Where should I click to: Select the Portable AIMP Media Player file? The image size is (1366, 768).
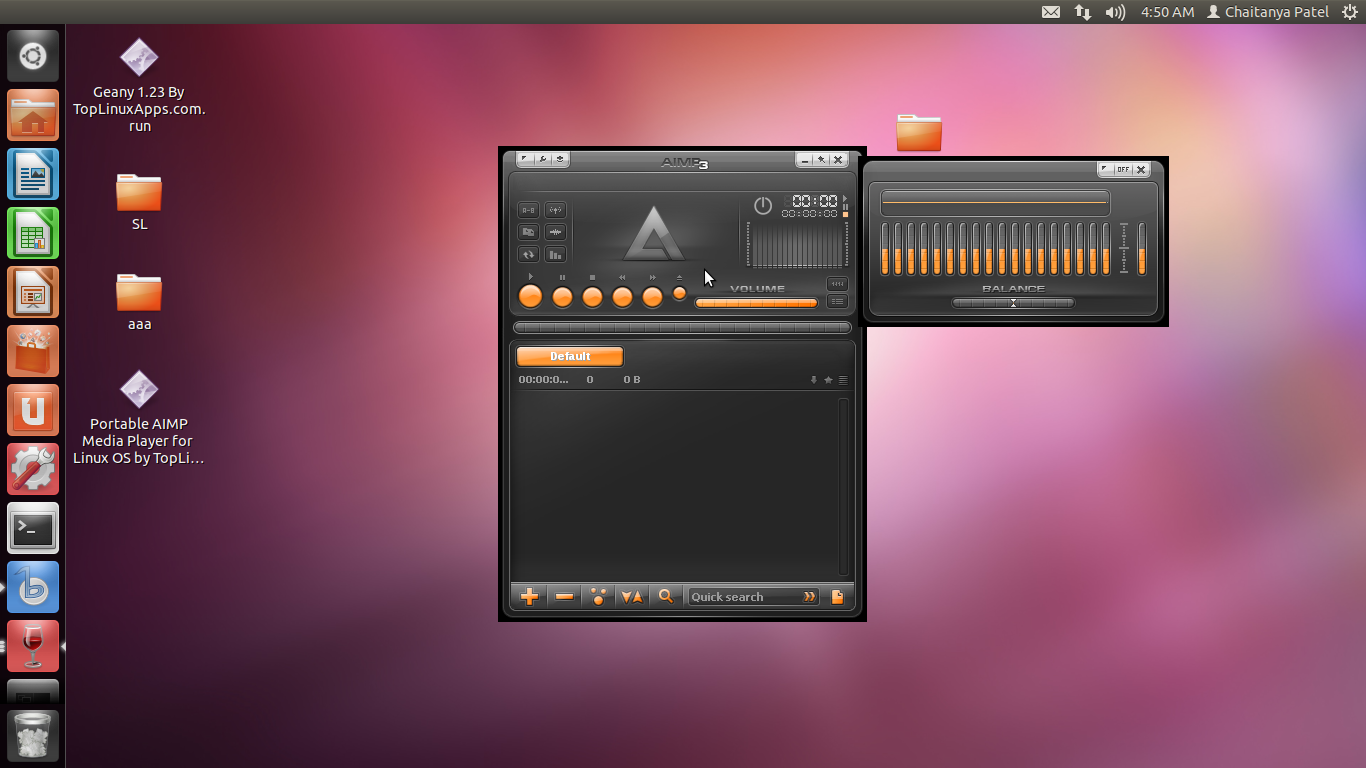[x=139, y=418]
